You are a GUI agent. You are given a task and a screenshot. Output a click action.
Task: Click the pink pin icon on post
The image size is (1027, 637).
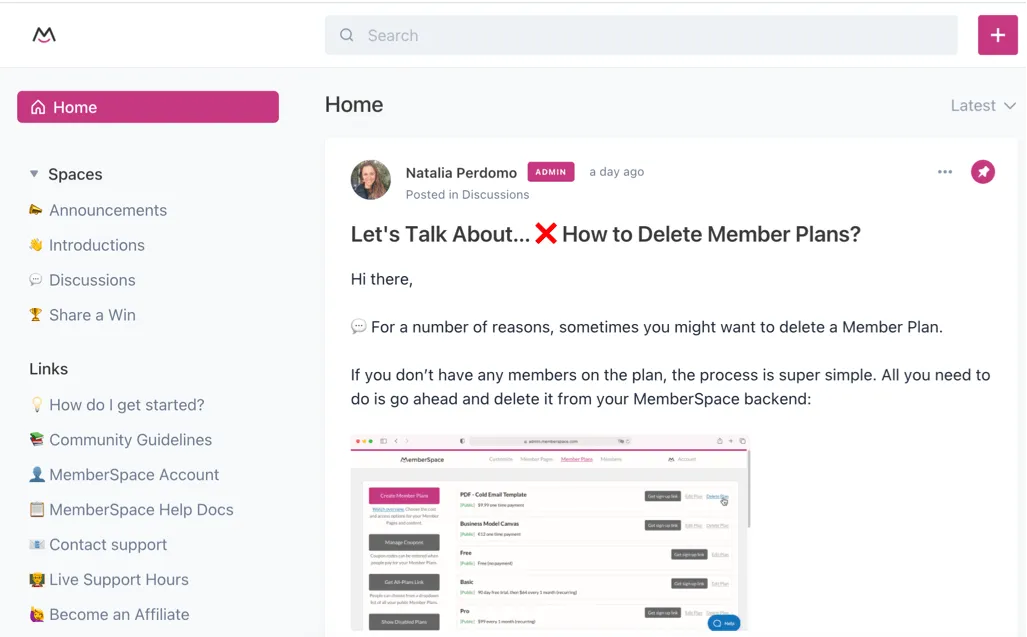982,172
